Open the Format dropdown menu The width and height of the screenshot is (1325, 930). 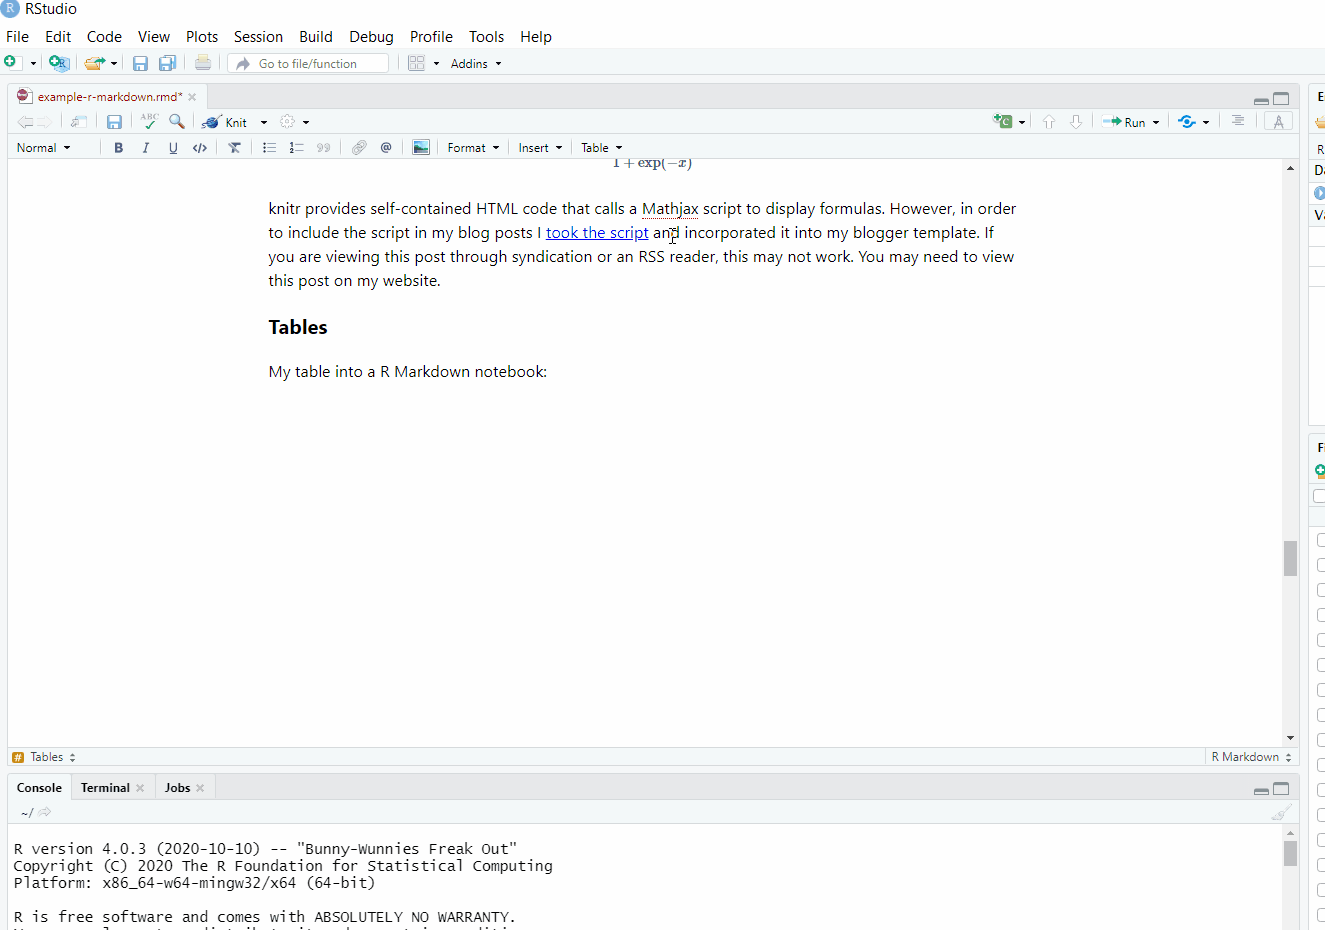coord(473,147)
